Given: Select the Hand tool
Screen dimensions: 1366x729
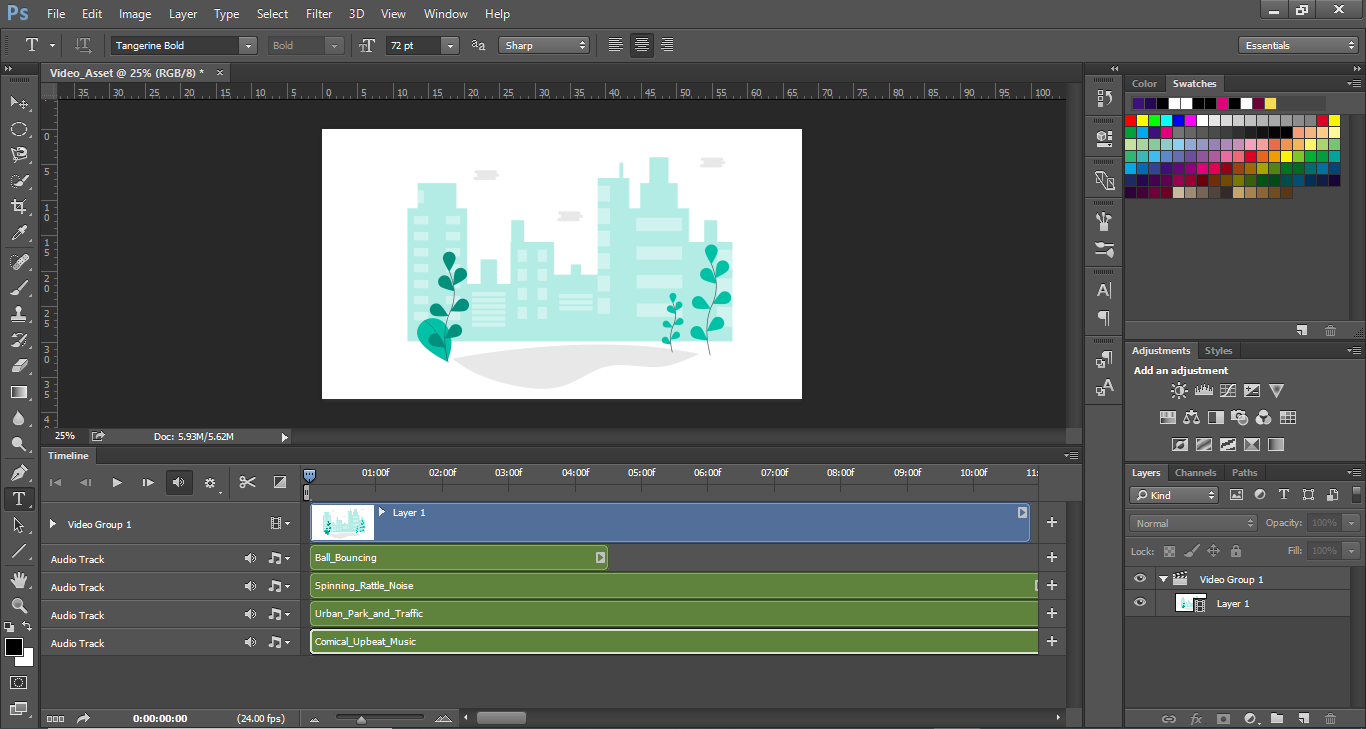Looking at the screenshot, I should pyautogui.click(x=18, y=580).
